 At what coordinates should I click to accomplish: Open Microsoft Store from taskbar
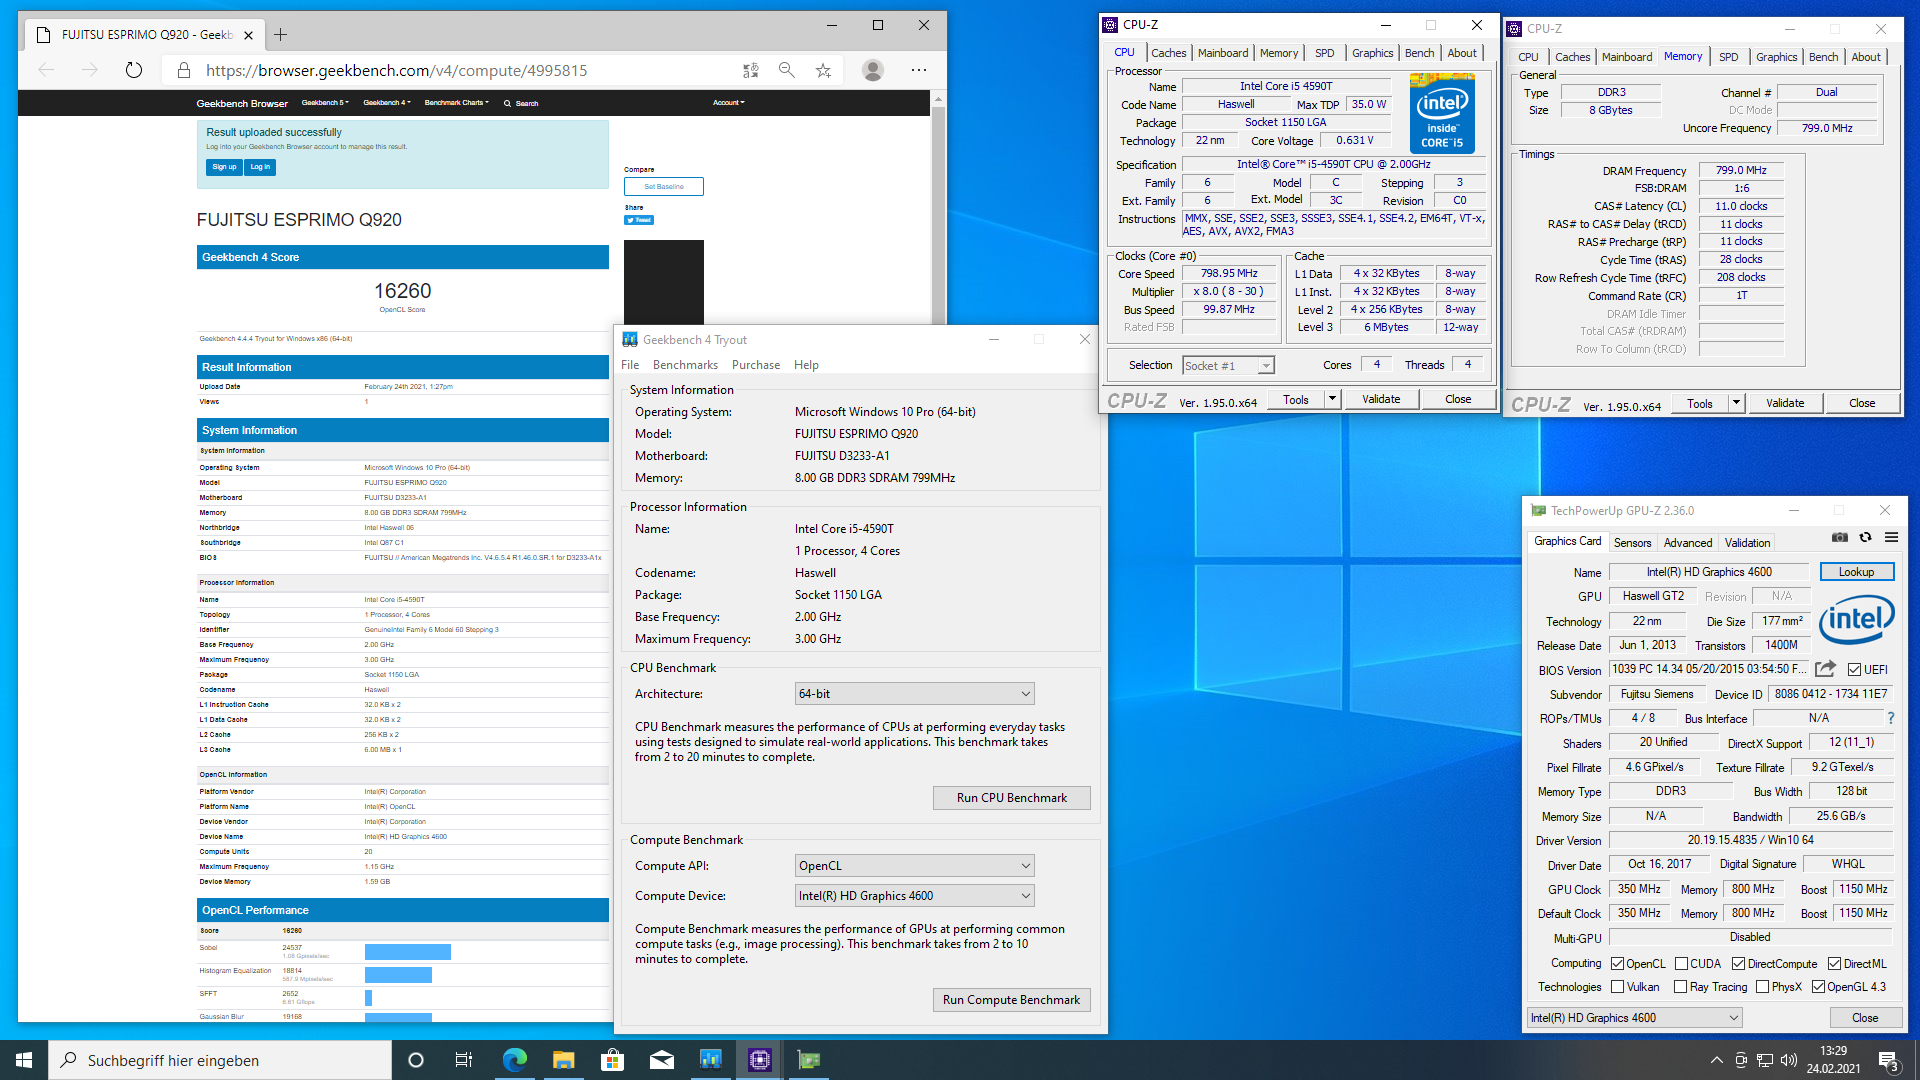[x=612, y=1060]
